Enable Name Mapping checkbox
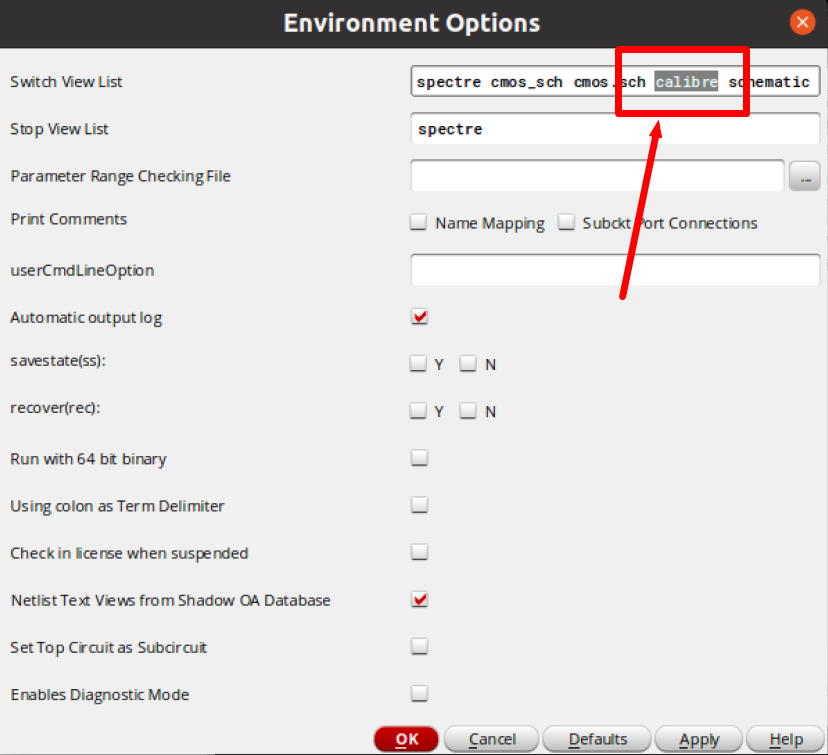 point(418,222)
